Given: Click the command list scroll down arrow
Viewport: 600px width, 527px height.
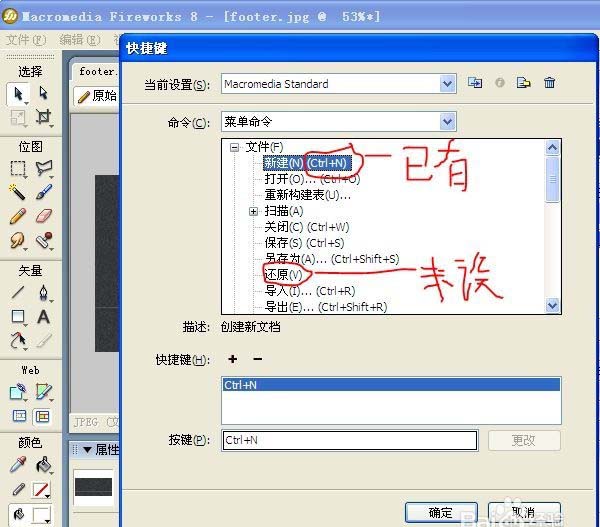Looking at the screenshot, I should [552, 305].
